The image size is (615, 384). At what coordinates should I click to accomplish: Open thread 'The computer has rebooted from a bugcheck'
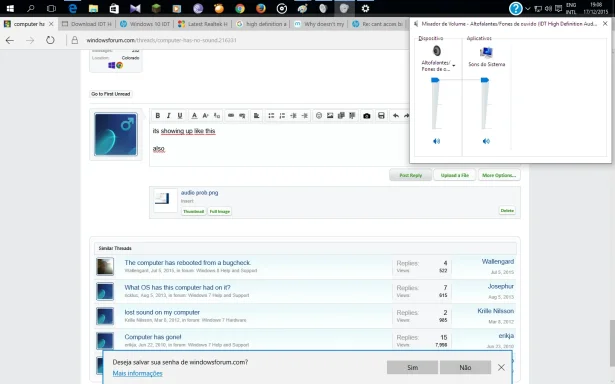[187, 262]
